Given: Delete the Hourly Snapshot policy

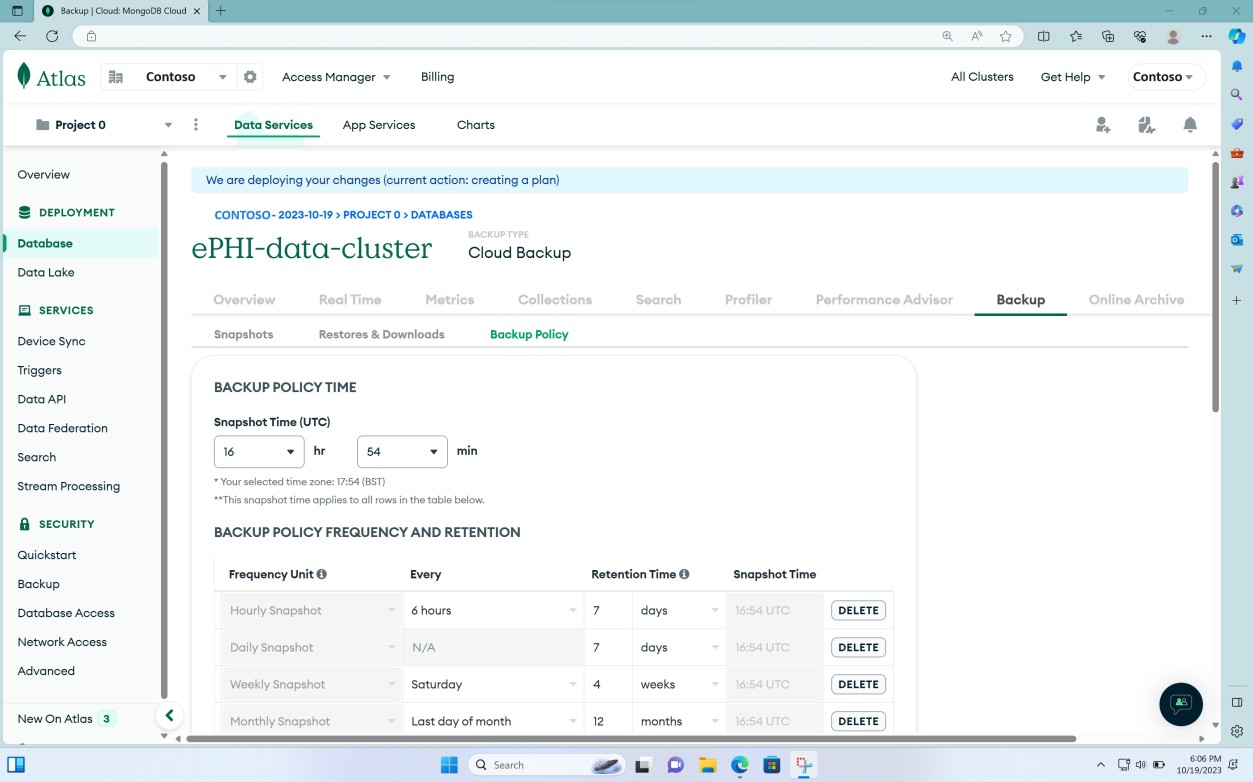Looking at the screenshot, I should (x=858, y=610).
